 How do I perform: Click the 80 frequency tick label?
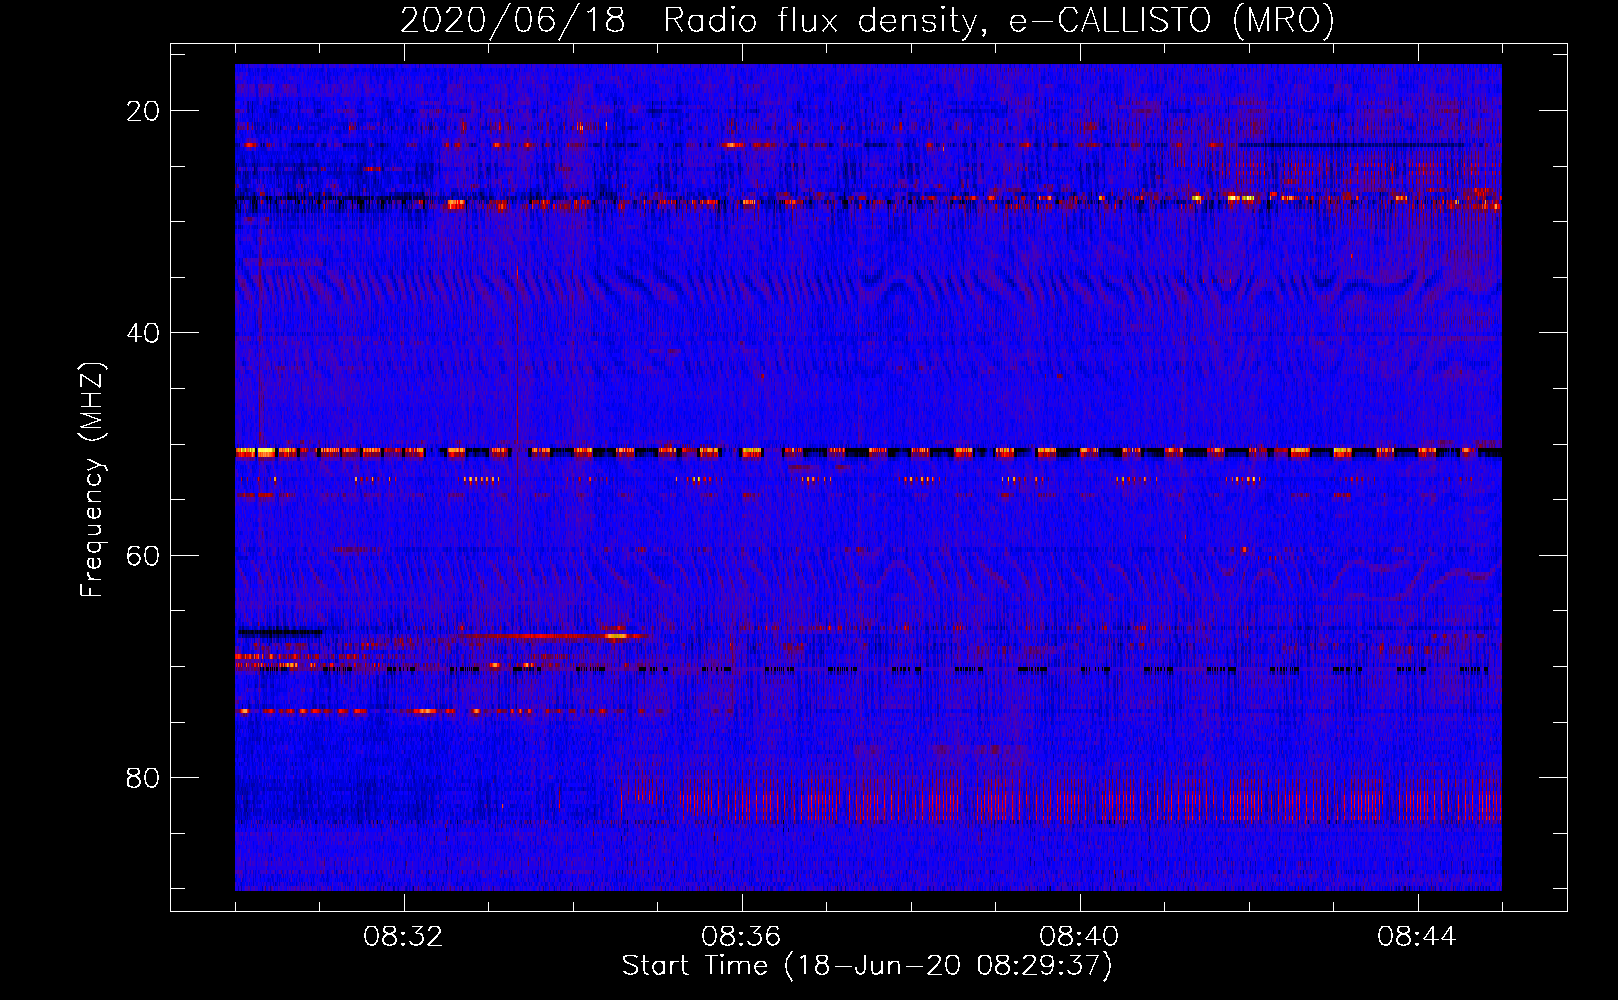tap(143, 777)
